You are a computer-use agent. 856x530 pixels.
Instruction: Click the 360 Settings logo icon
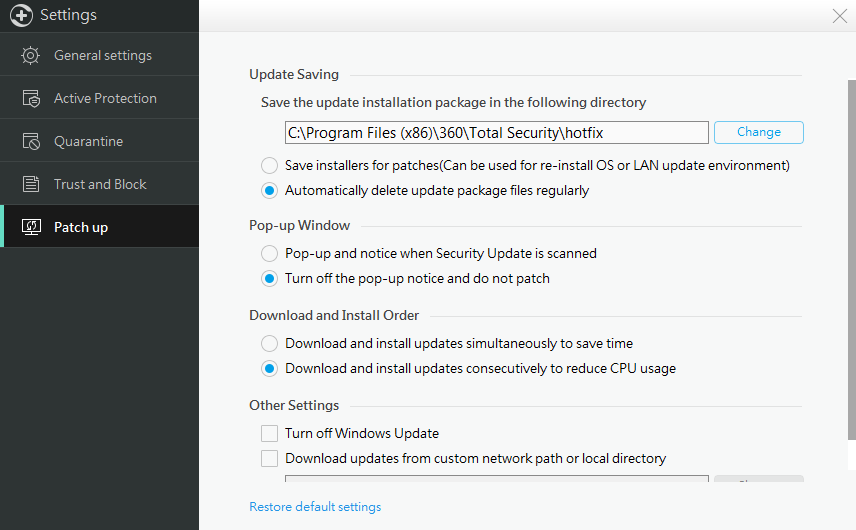[x=21, y=15]
